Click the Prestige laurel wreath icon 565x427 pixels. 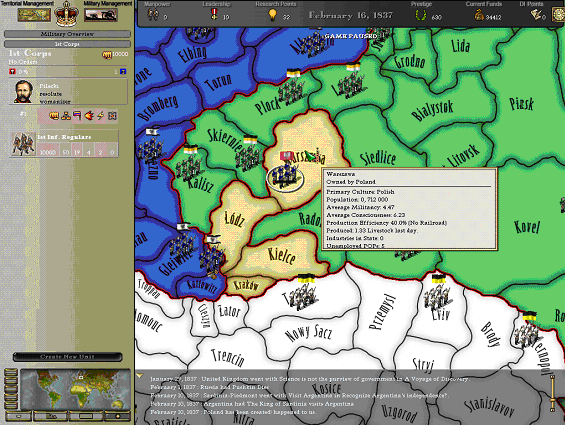[421, 15]
